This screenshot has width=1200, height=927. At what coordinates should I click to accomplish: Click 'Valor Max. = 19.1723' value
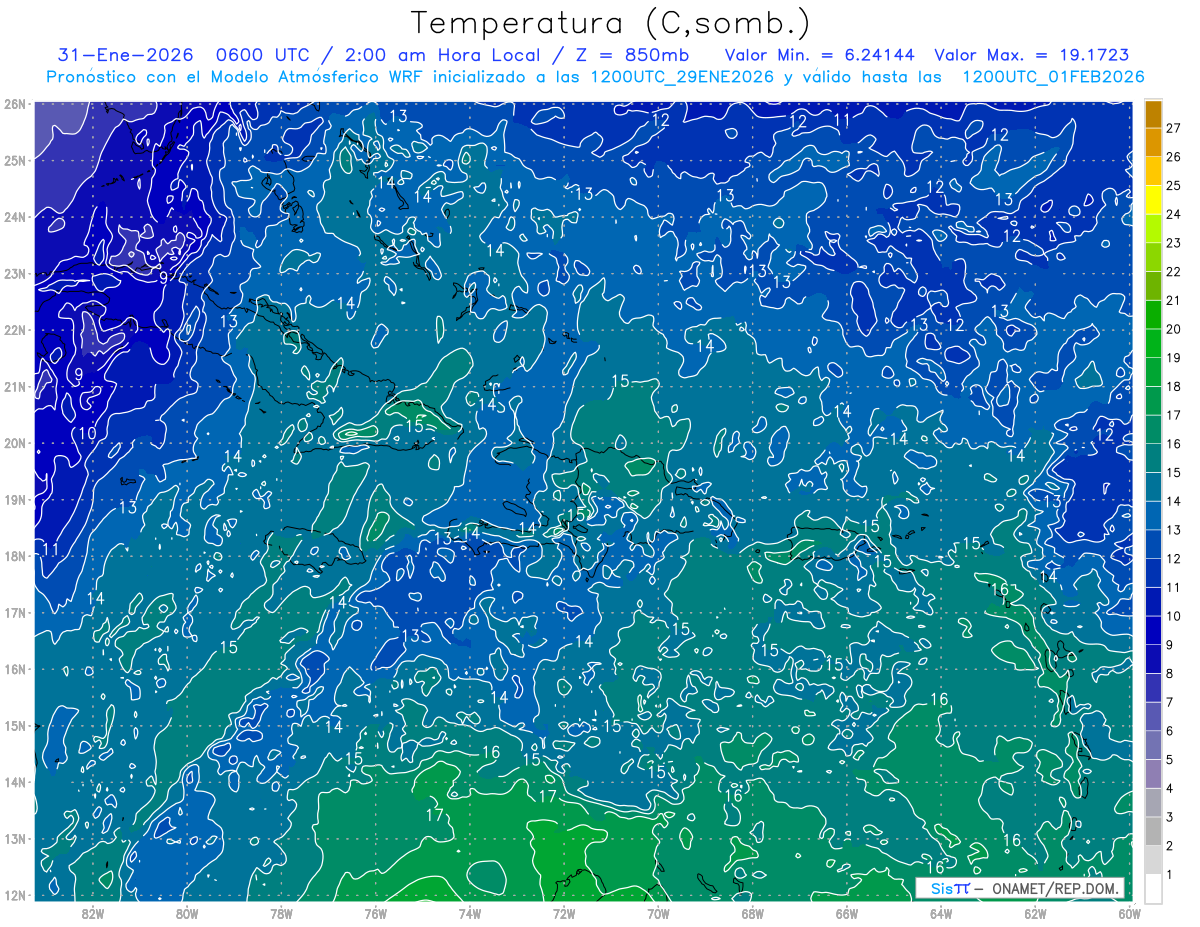(x=1032, y=56)
